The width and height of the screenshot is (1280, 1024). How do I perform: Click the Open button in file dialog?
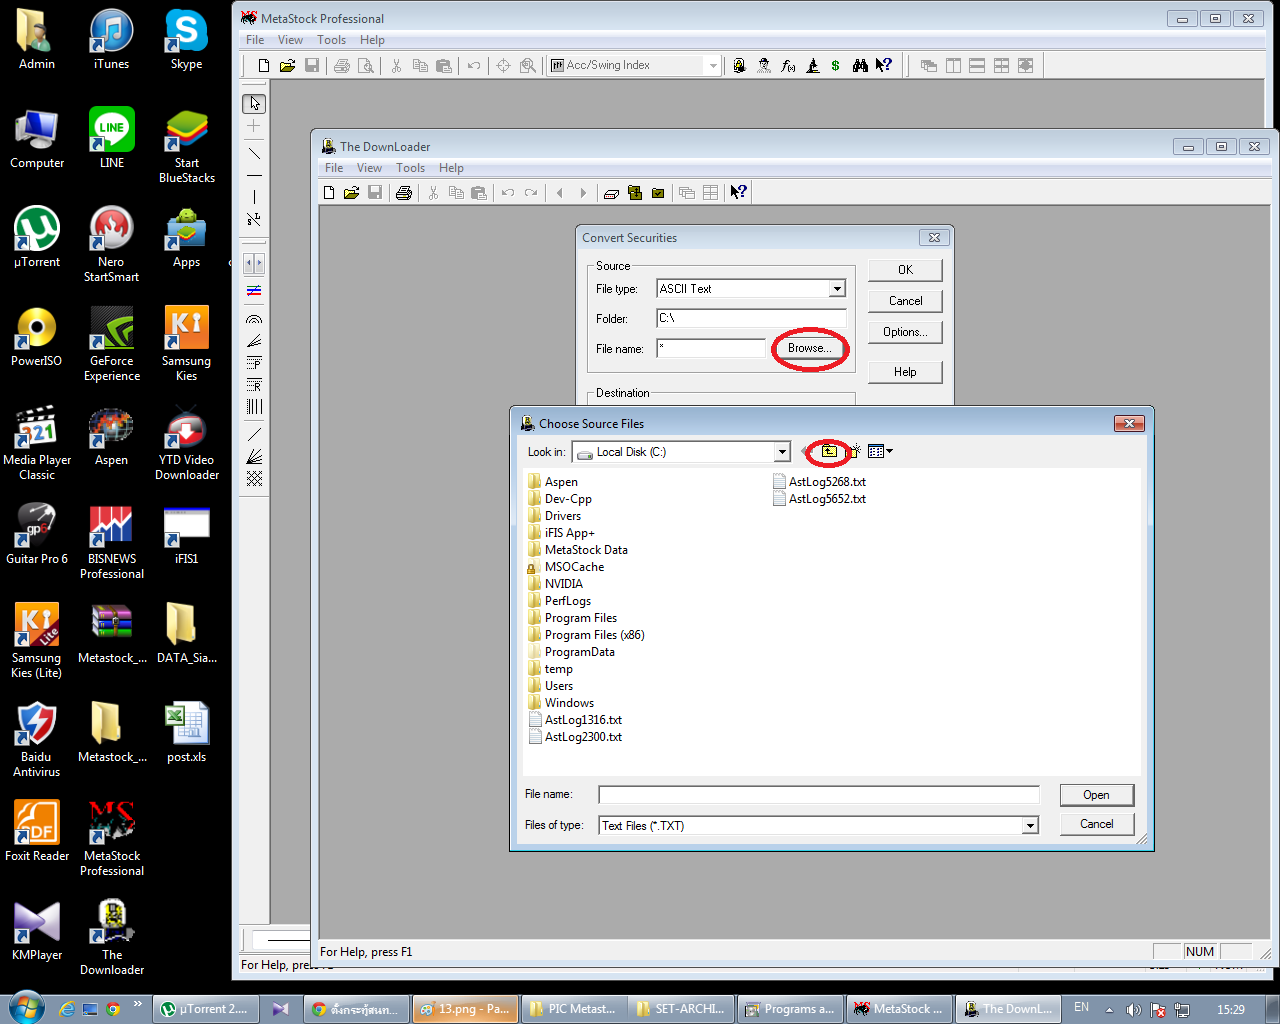[1096, 795]
